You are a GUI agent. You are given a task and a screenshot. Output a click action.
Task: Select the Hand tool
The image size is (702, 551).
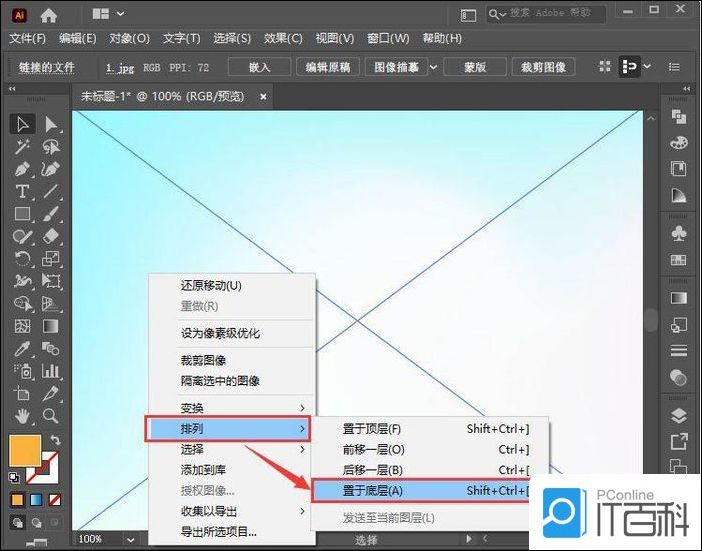pos(22,416)
